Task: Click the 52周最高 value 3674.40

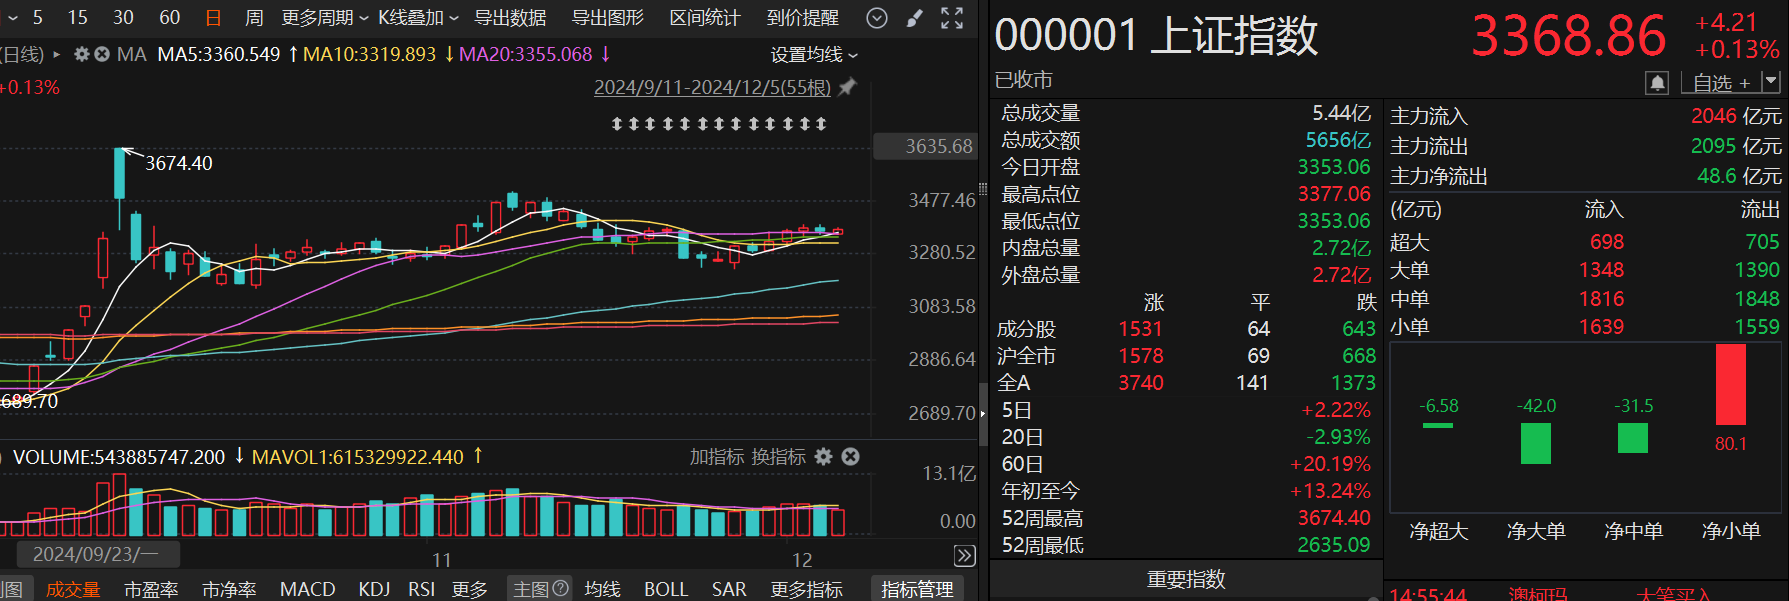Action: (1334, 518)
